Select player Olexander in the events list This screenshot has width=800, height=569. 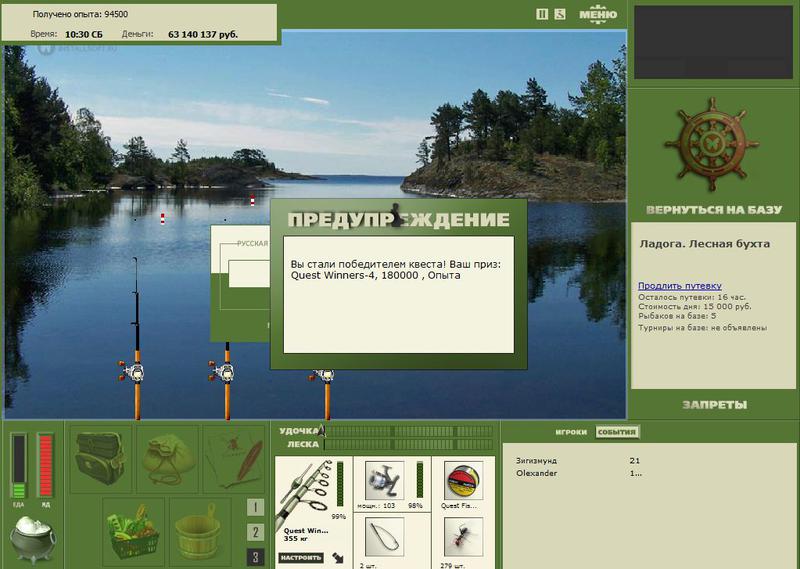pos(536,473)
